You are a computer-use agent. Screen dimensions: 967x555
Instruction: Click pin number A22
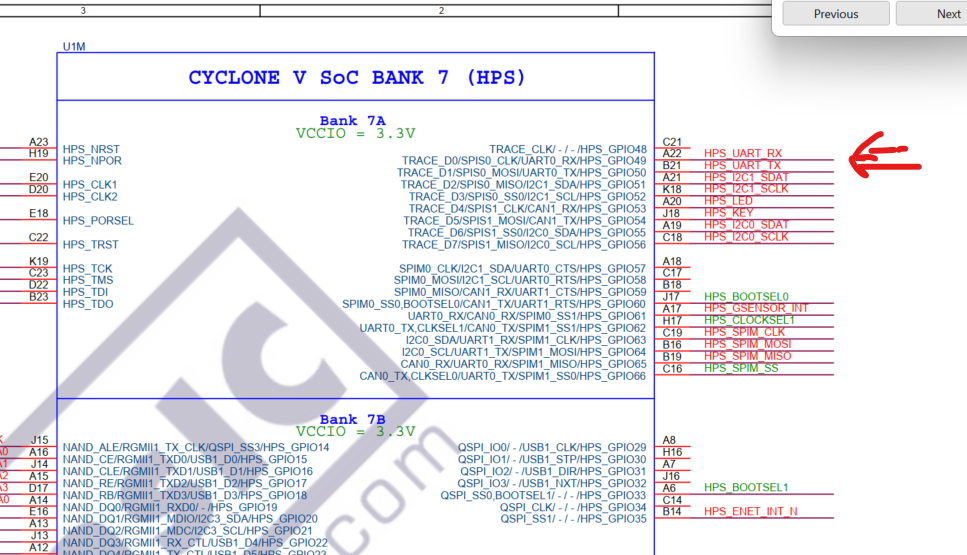tap(672, 154)
